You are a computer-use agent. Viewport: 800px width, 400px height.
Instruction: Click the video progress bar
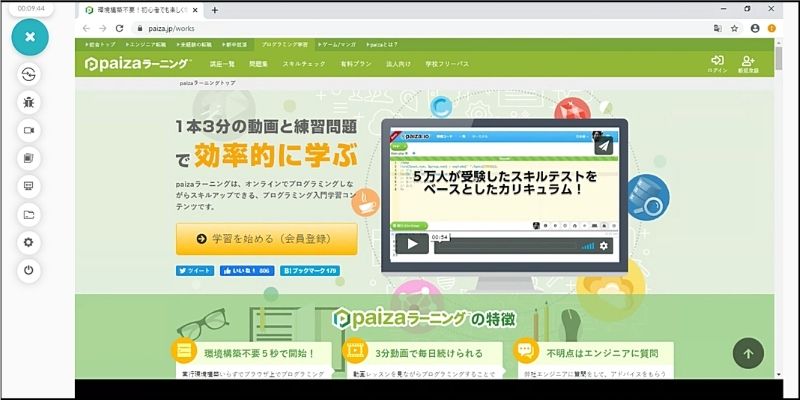506,245
